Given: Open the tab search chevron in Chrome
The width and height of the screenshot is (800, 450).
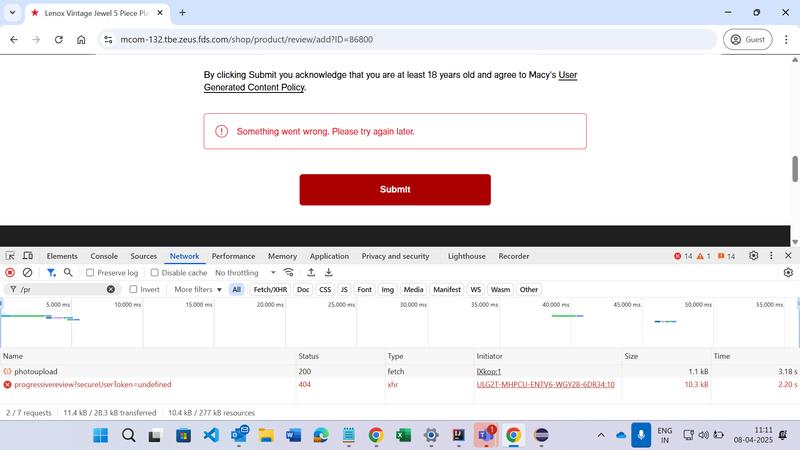Looking at the screenshot, I should [x=12, y=13].
